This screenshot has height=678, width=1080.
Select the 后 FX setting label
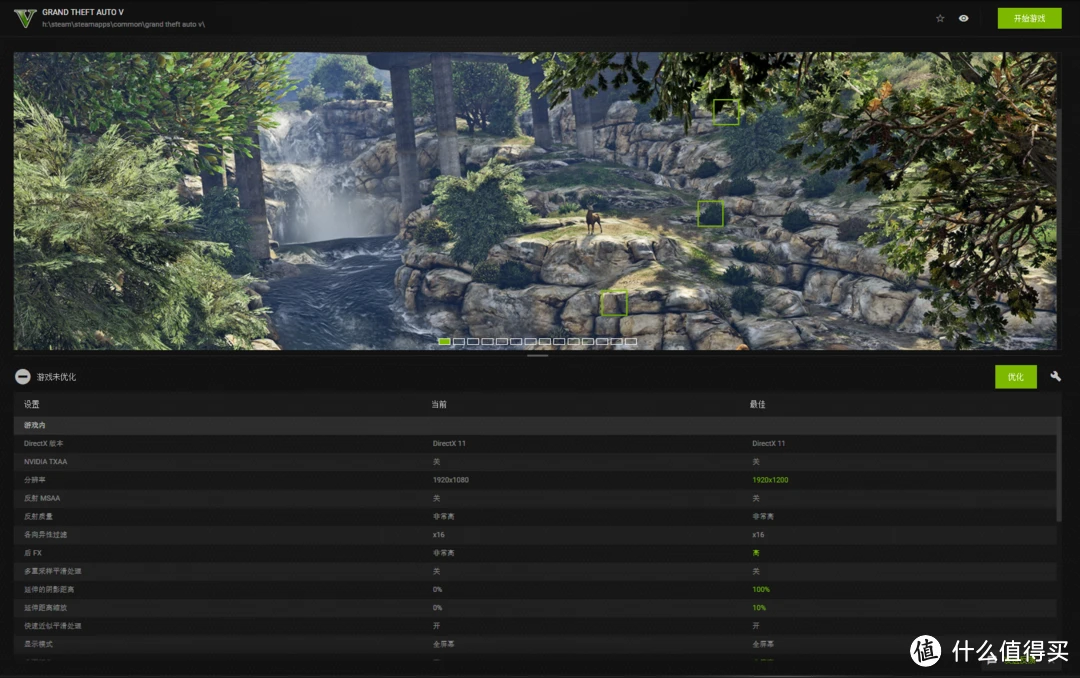pos(32,553)
